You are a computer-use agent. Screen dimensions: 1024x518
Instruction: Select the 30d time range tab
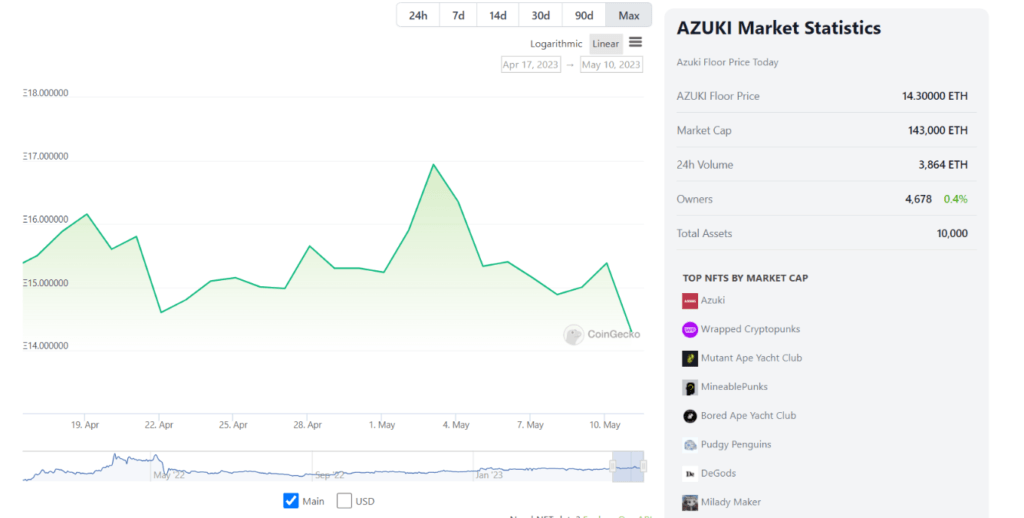(x=540, y=15)
